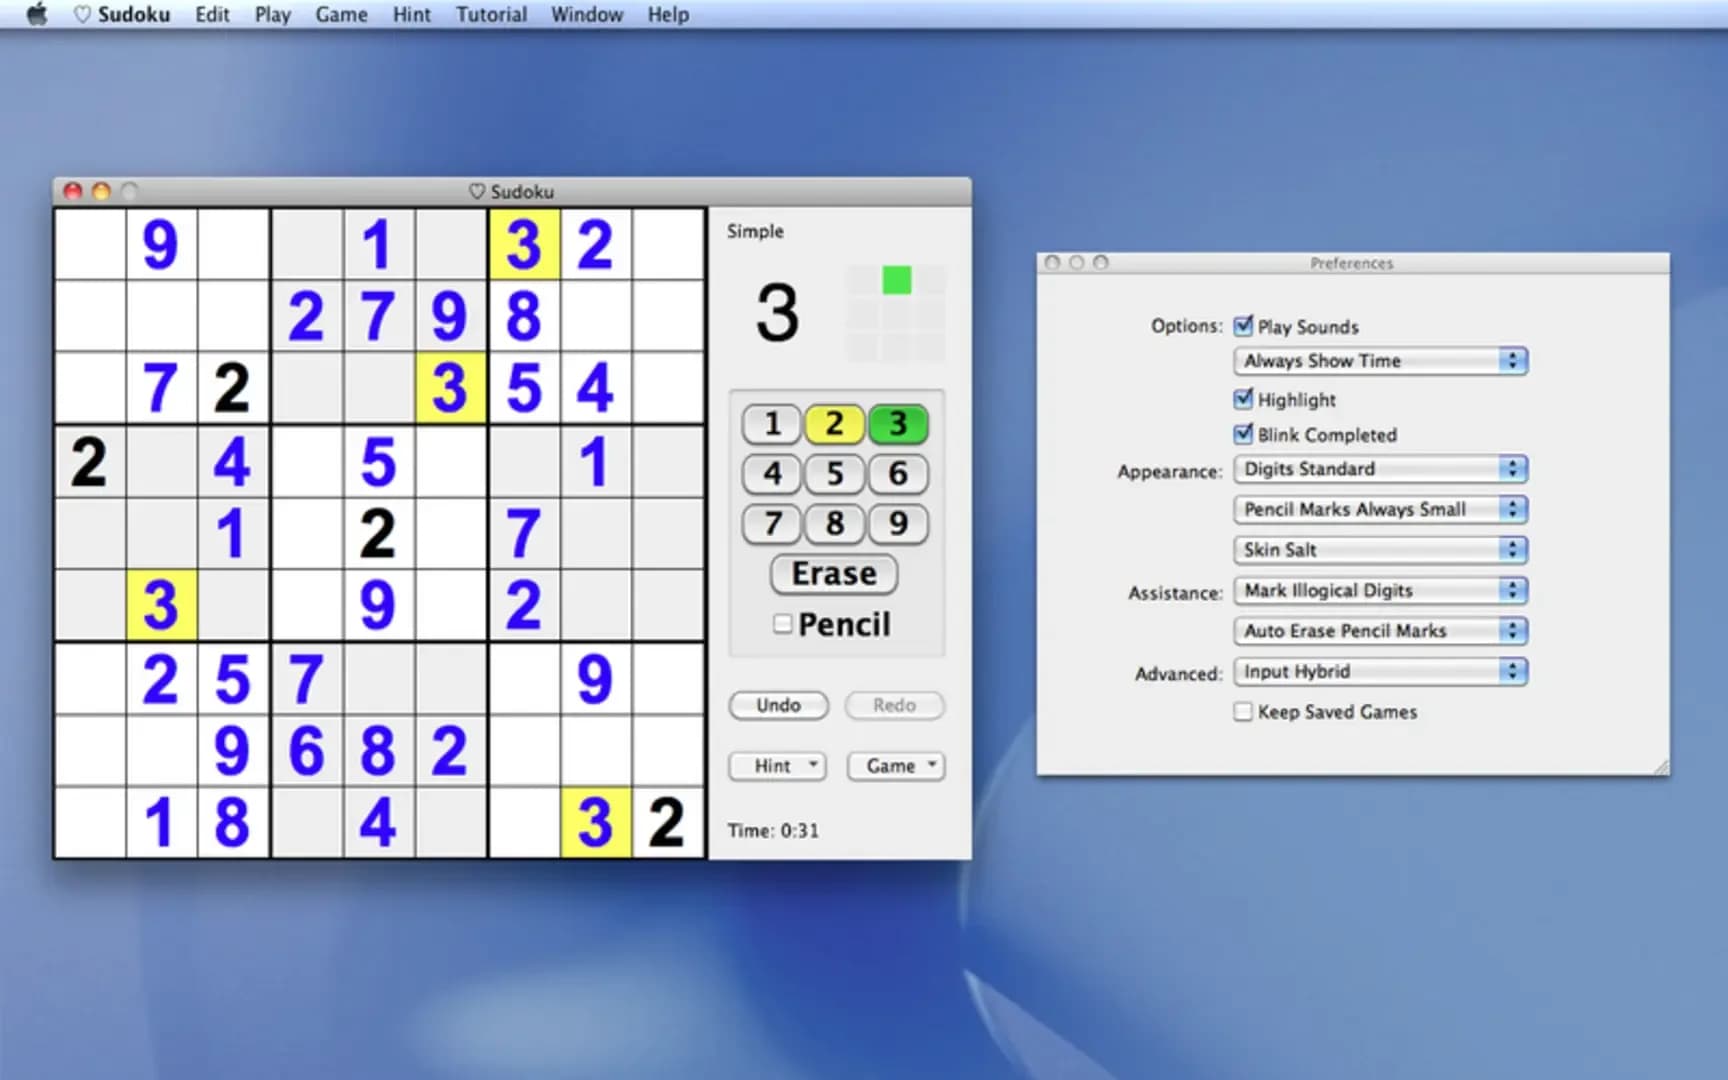The width and height of the screenshot is (1728, 1080).
Task: Open the Input Hybrid dropdown
Action: [x=1381, y=672]
